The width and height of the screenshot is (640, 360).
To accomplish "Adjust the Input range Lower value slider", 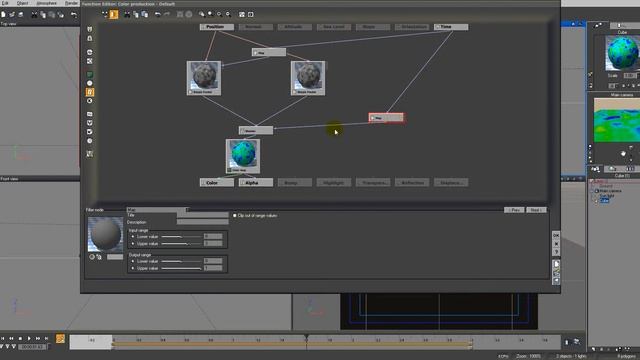I will 181,237.
